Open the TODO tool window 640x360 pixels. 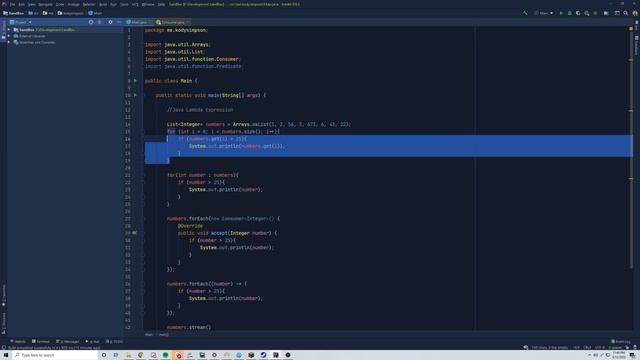(x=114, y=341)
